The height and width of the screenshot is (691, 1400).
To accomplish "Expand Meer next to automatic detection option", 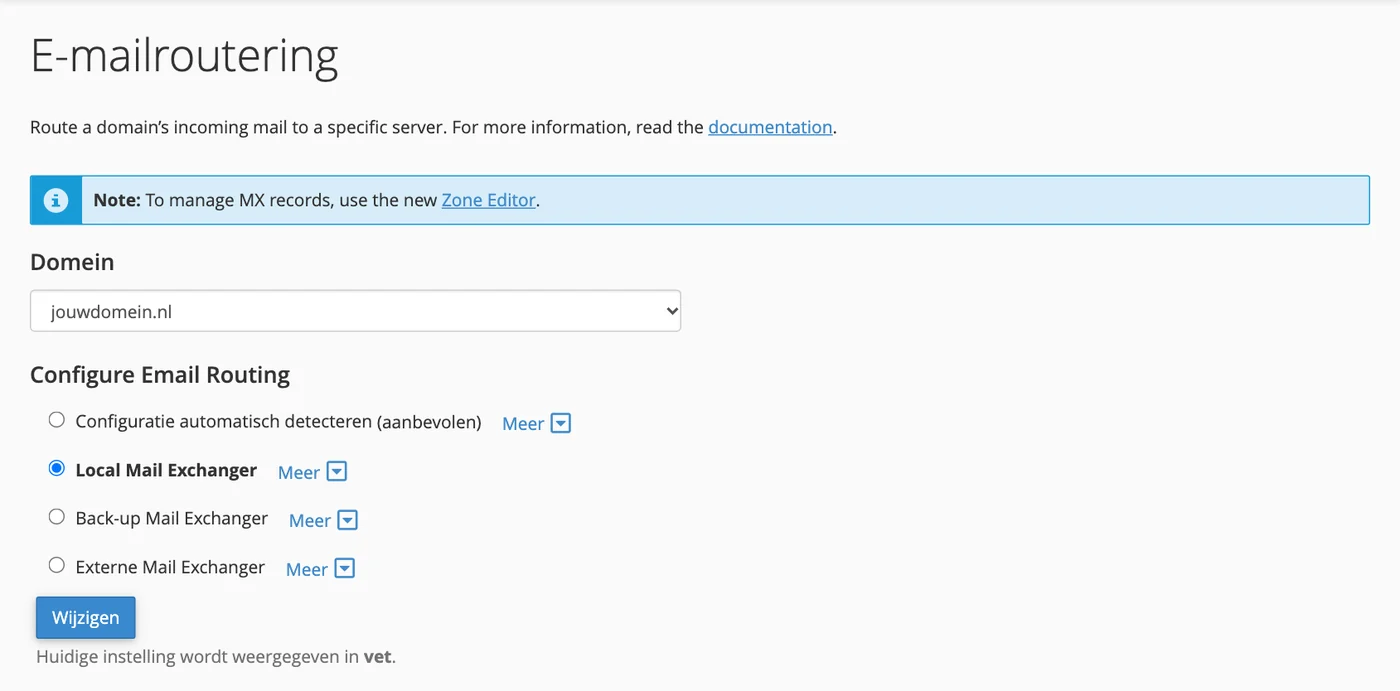I will click(536, 423).
